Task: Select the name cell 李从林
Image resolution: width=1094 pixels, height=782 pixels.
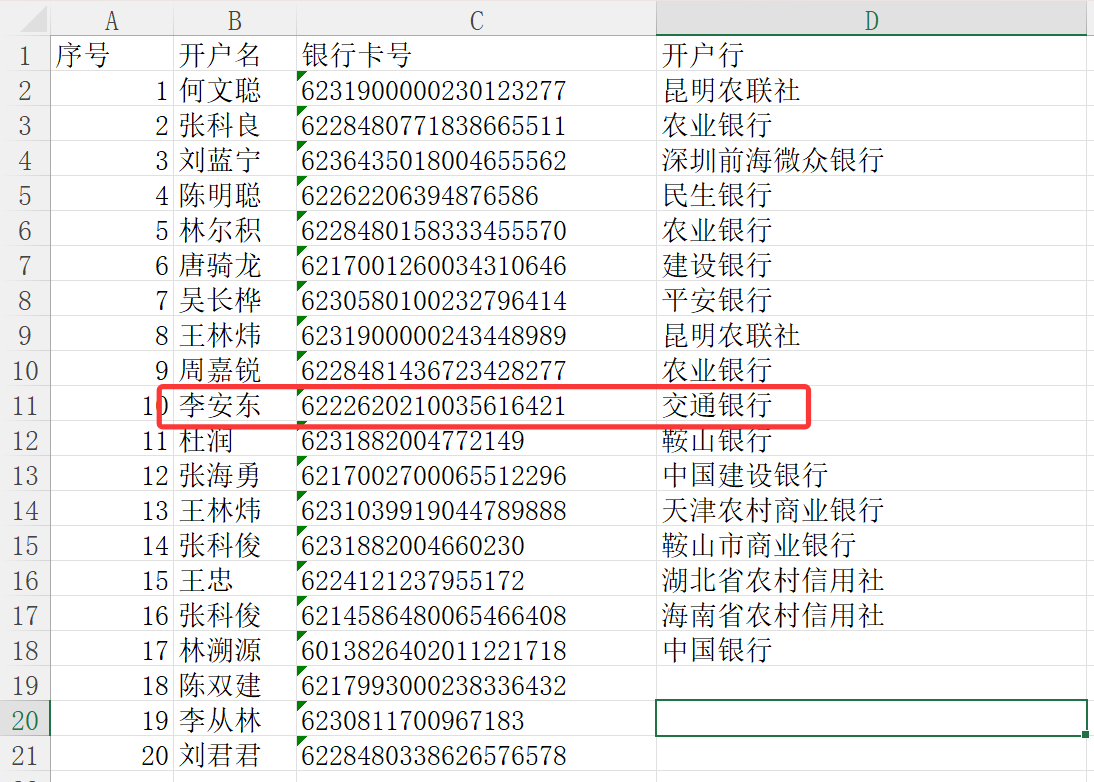Action: 234,720
